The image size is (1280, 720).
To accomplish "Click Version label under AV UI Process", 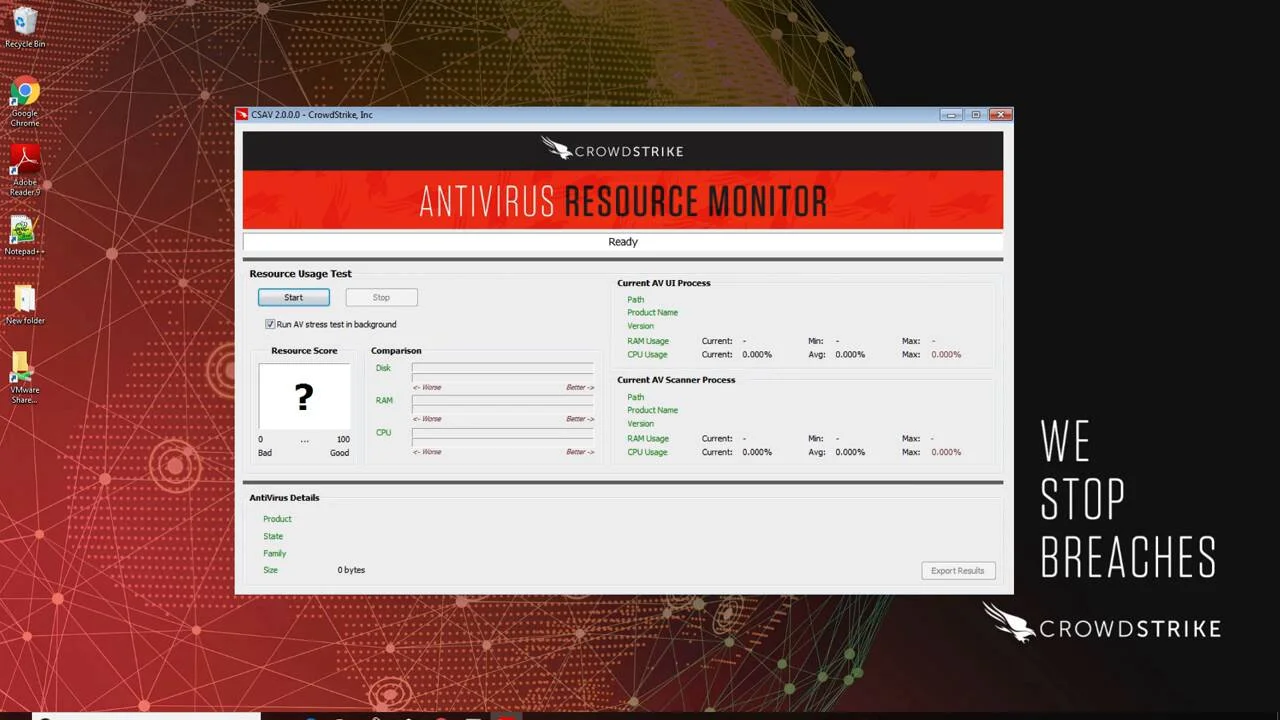I will coord(640,326).
